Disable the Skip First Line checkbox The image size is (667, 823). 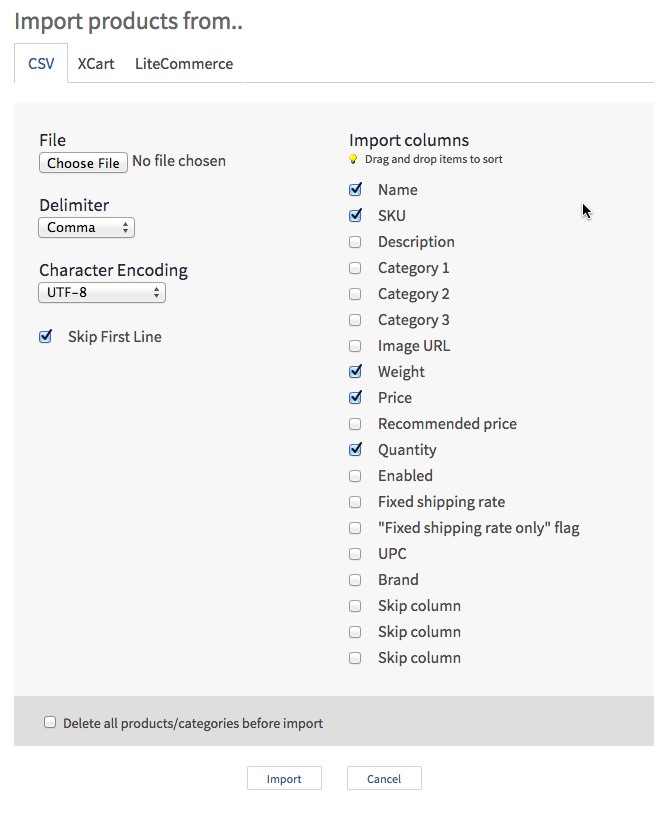44,337
